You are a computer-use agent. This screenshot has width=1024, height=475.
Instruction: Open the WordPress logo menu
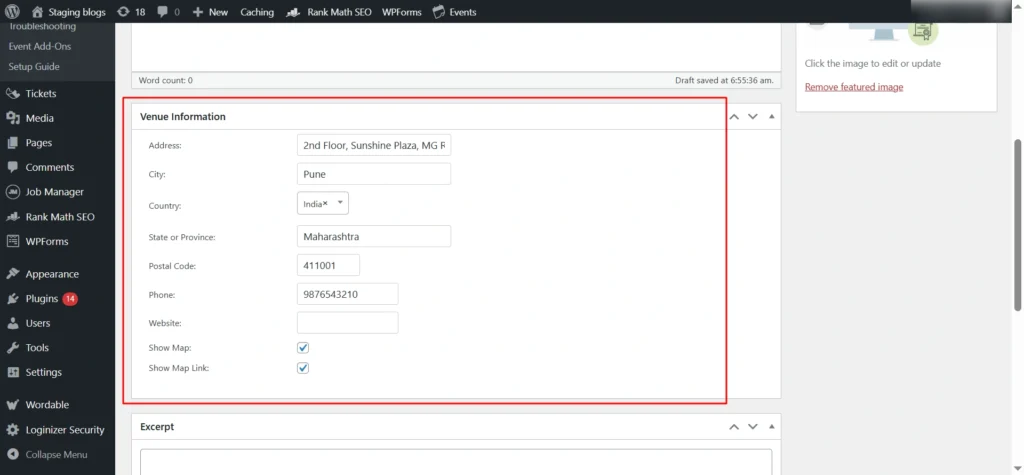pyautogui.click(x=12, y=12)
